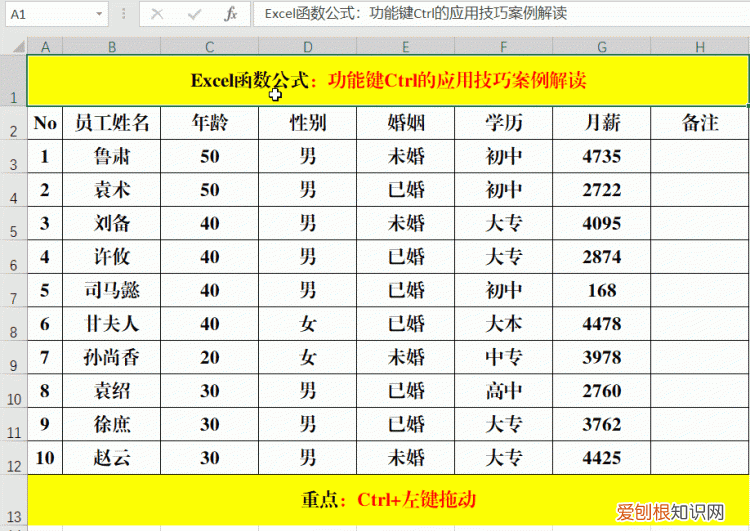
Task: Open the Insert Function fx icon
Action: (x=231, y=14)
